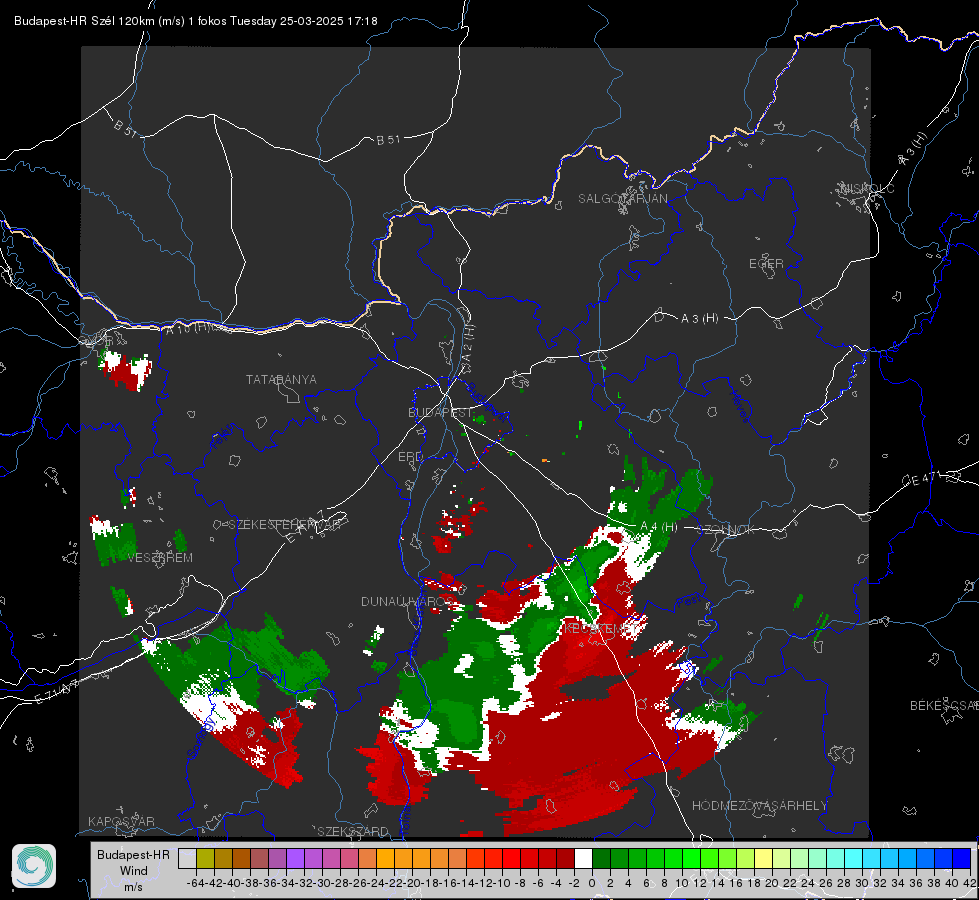Click the ÉRD town label

coord(410,457)
